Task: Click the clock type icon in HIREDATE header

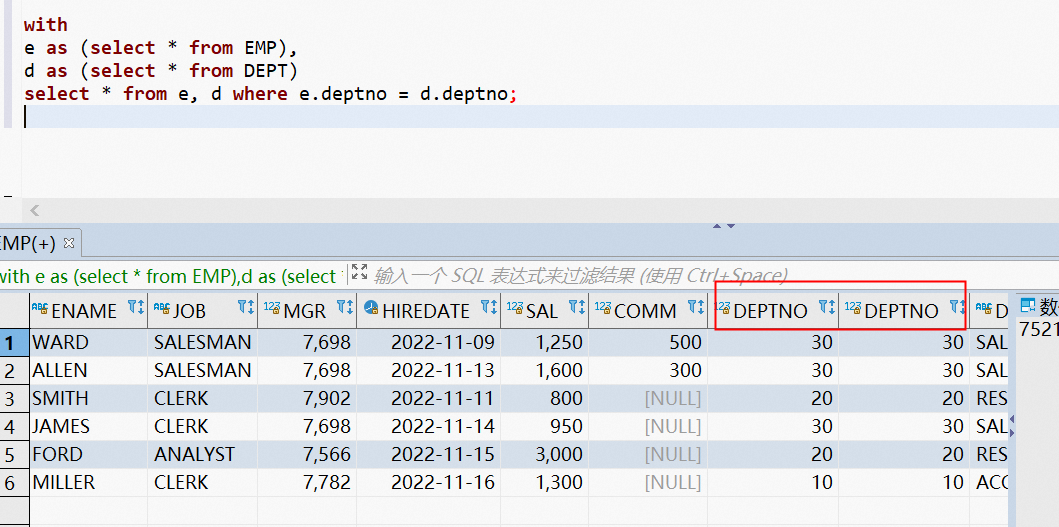Action: pyautogui.click(x=371, y=310)
